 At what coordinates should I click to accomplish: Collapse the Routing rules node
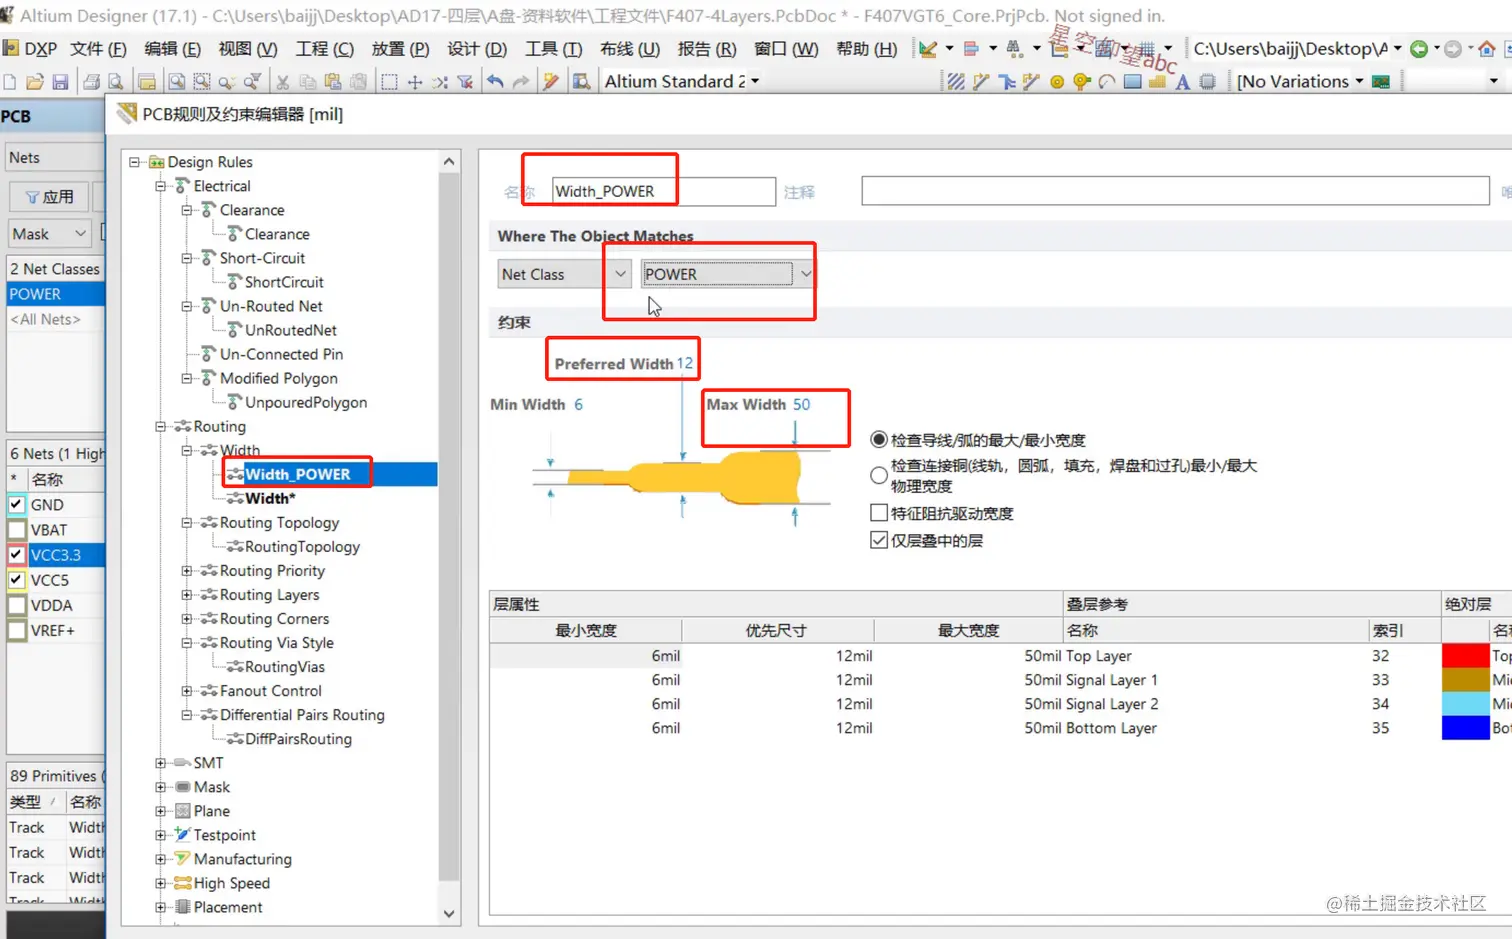[x=160, y=427]
